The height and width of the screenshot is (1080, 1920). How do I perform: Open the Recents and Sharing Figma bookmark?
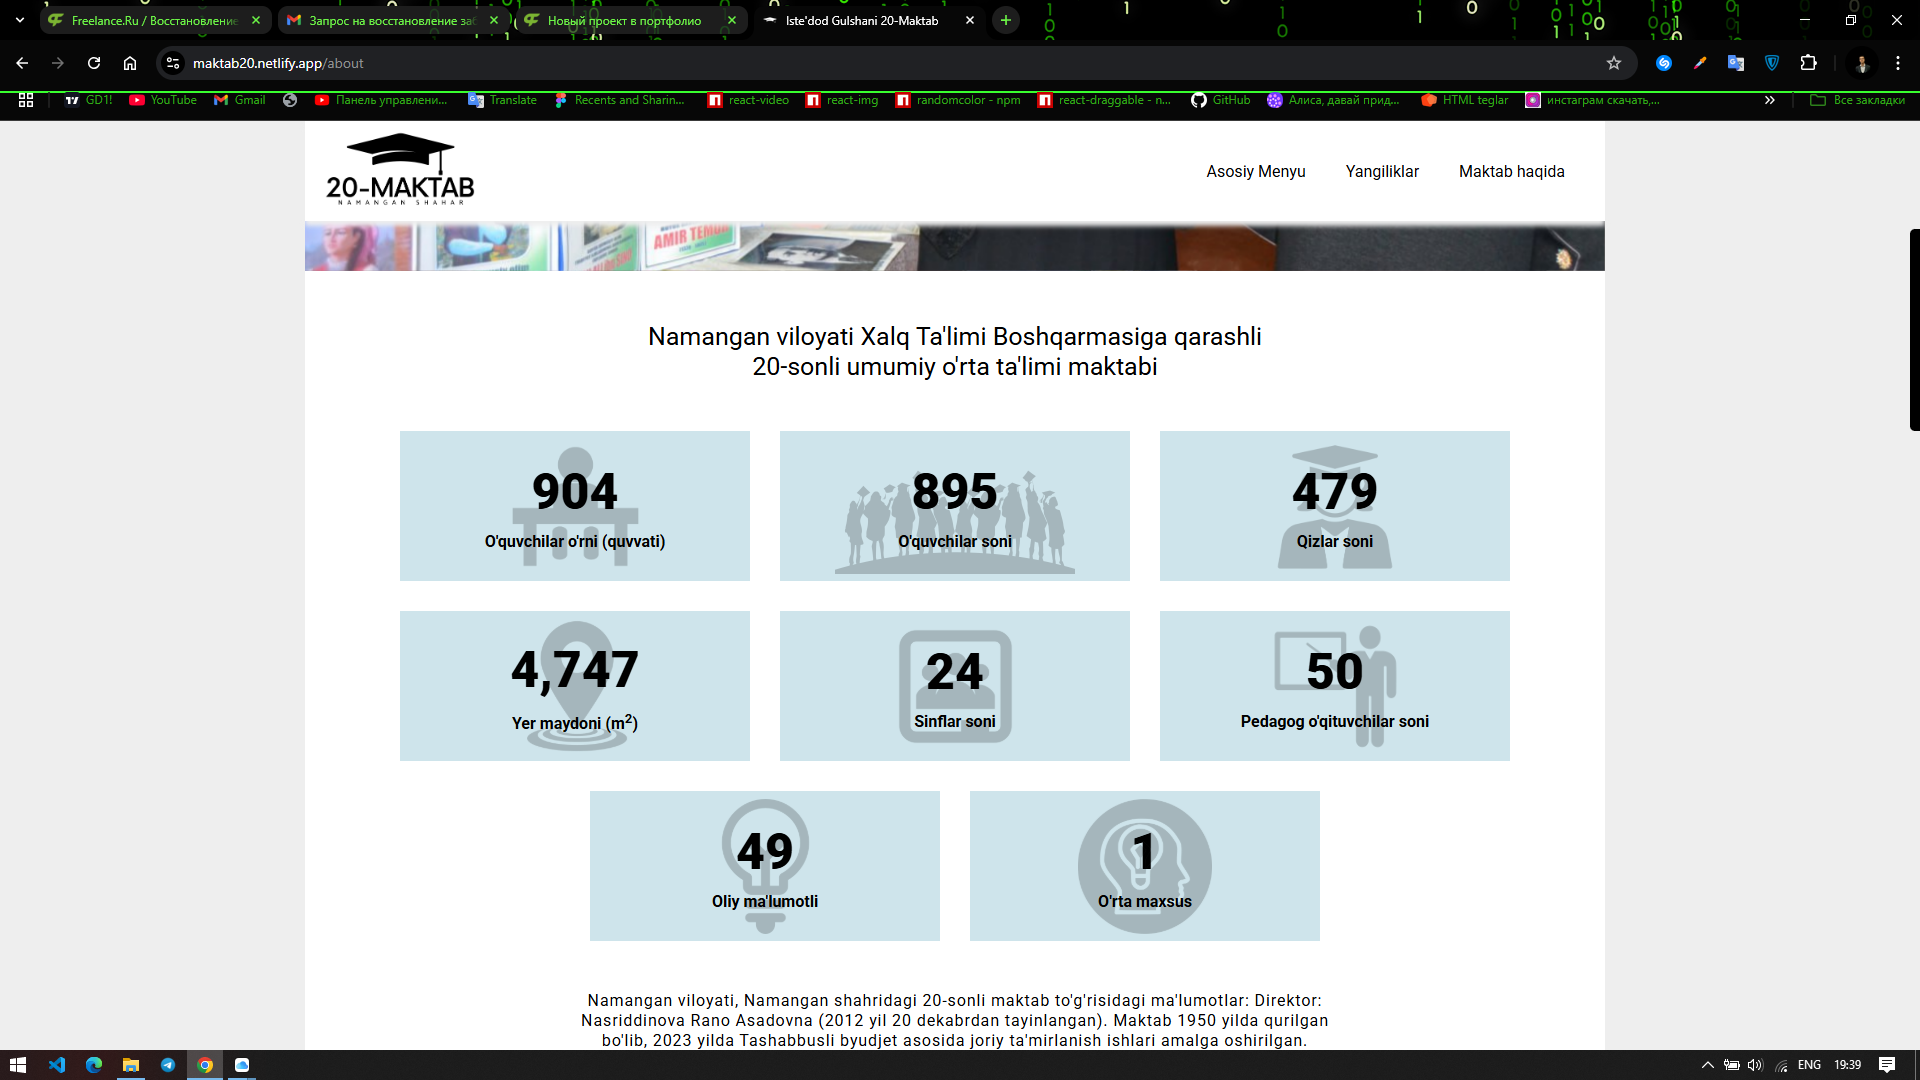pos(619,100)
